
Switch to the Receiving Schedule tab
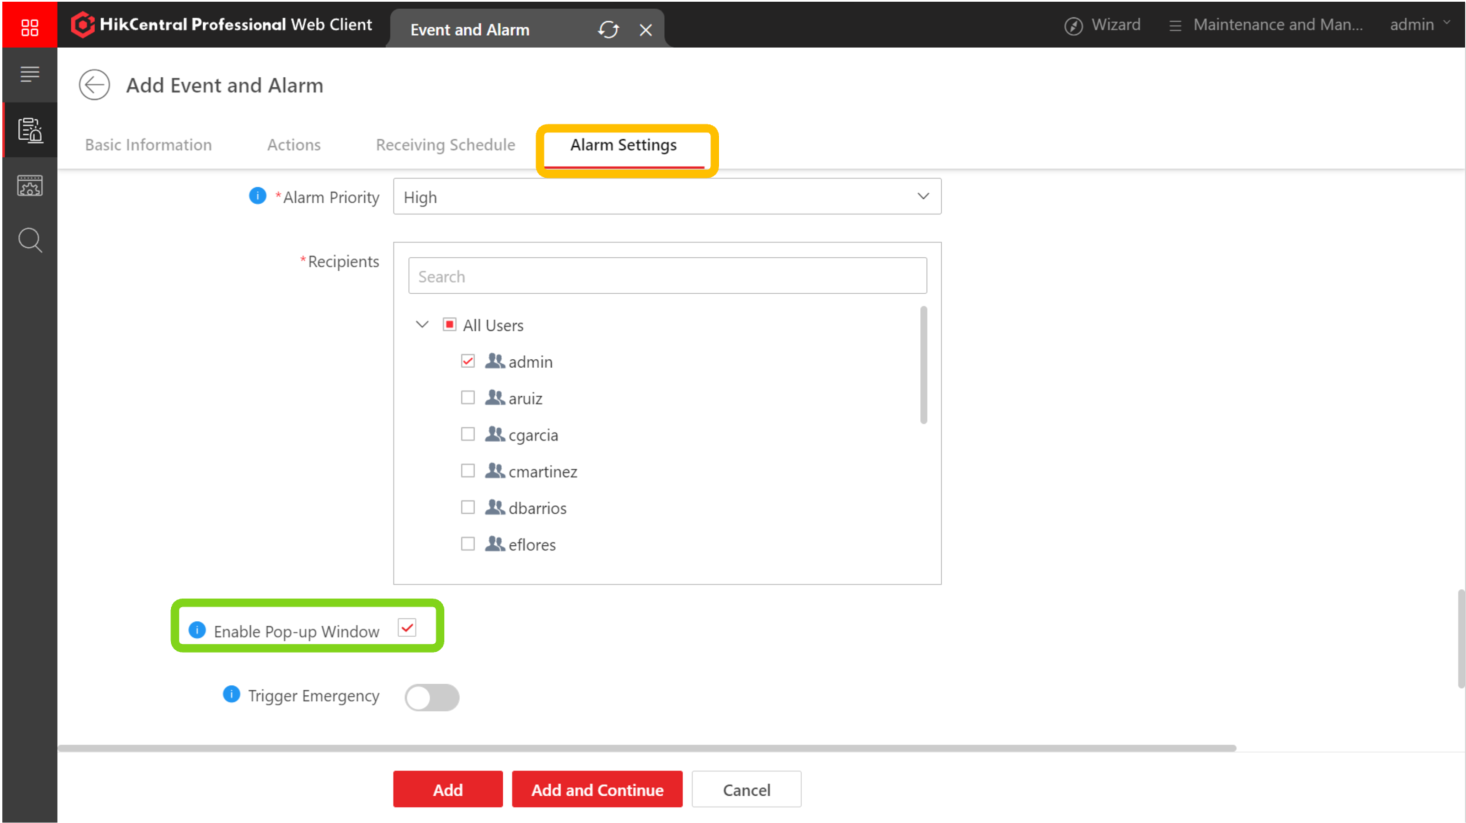(x=445, y=145)
